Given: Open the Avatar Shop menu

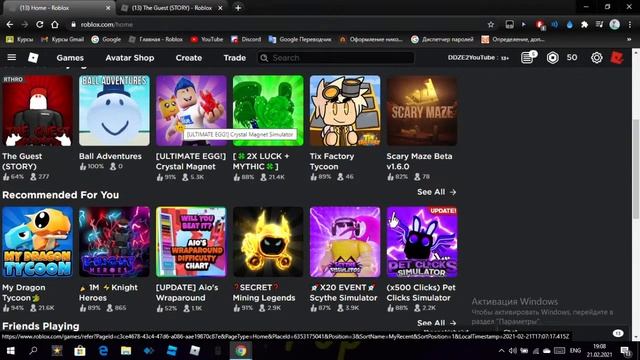Looking at the screenshot, I should tap(130, 58).
